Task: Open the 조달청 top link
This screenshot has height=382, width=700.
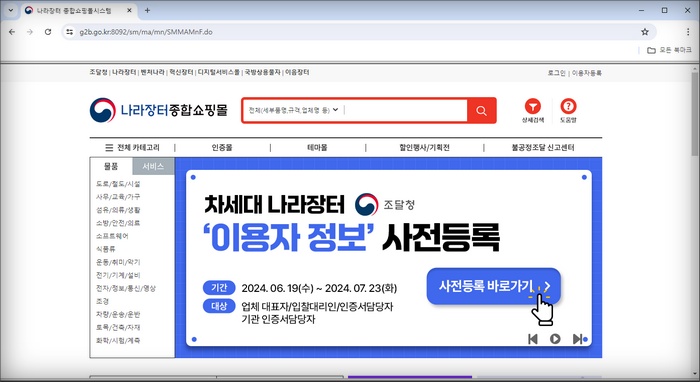Action: tap(98, 72)
